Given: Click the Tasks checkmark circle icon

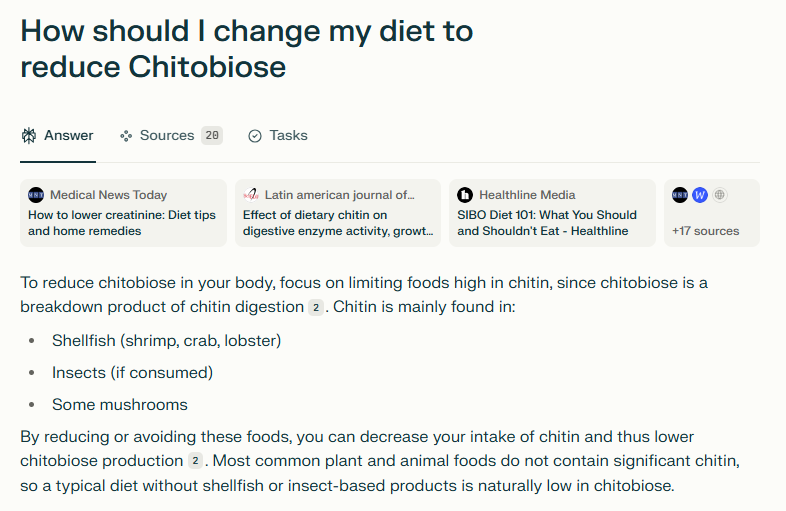Looking at the screenshot, I should tap(255, 136).
